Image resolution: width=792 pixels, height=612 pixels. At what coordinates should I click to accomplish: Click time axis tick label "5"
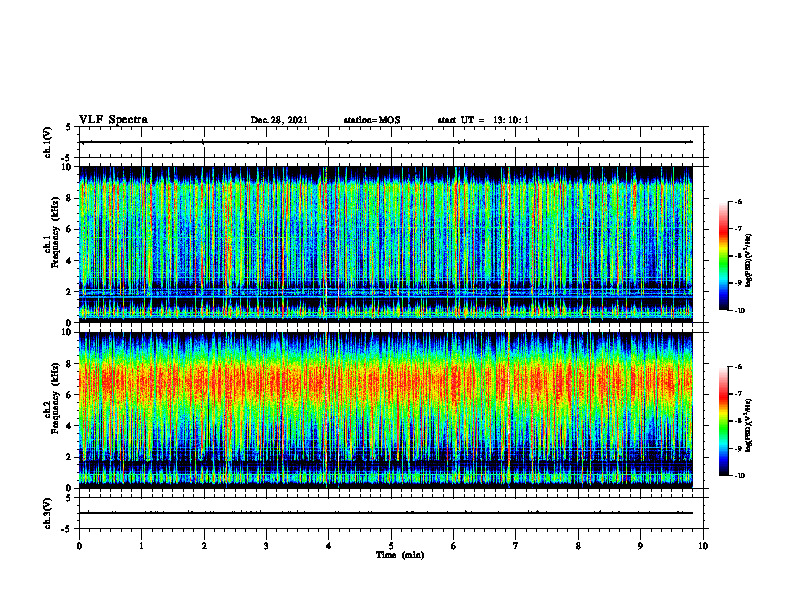(x=391, y=546)
